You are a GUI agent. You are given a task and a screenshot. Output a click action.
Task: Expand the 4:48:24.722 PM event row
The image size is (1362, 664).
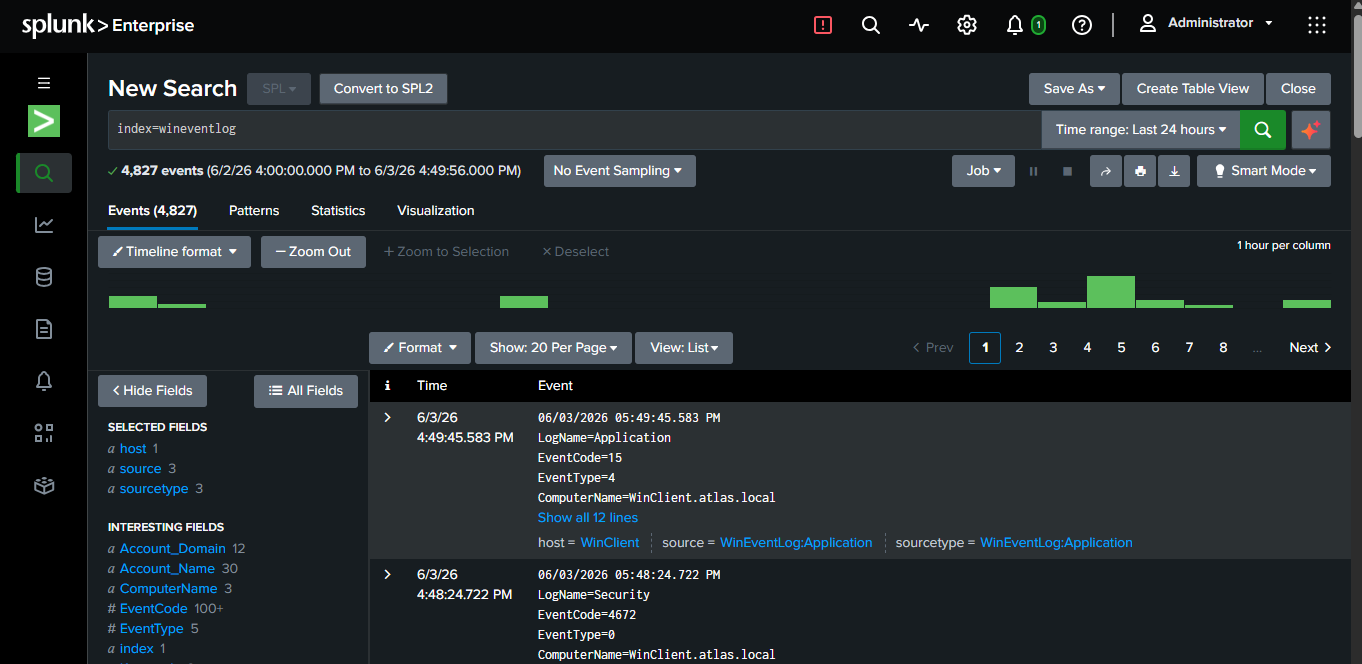388,574
